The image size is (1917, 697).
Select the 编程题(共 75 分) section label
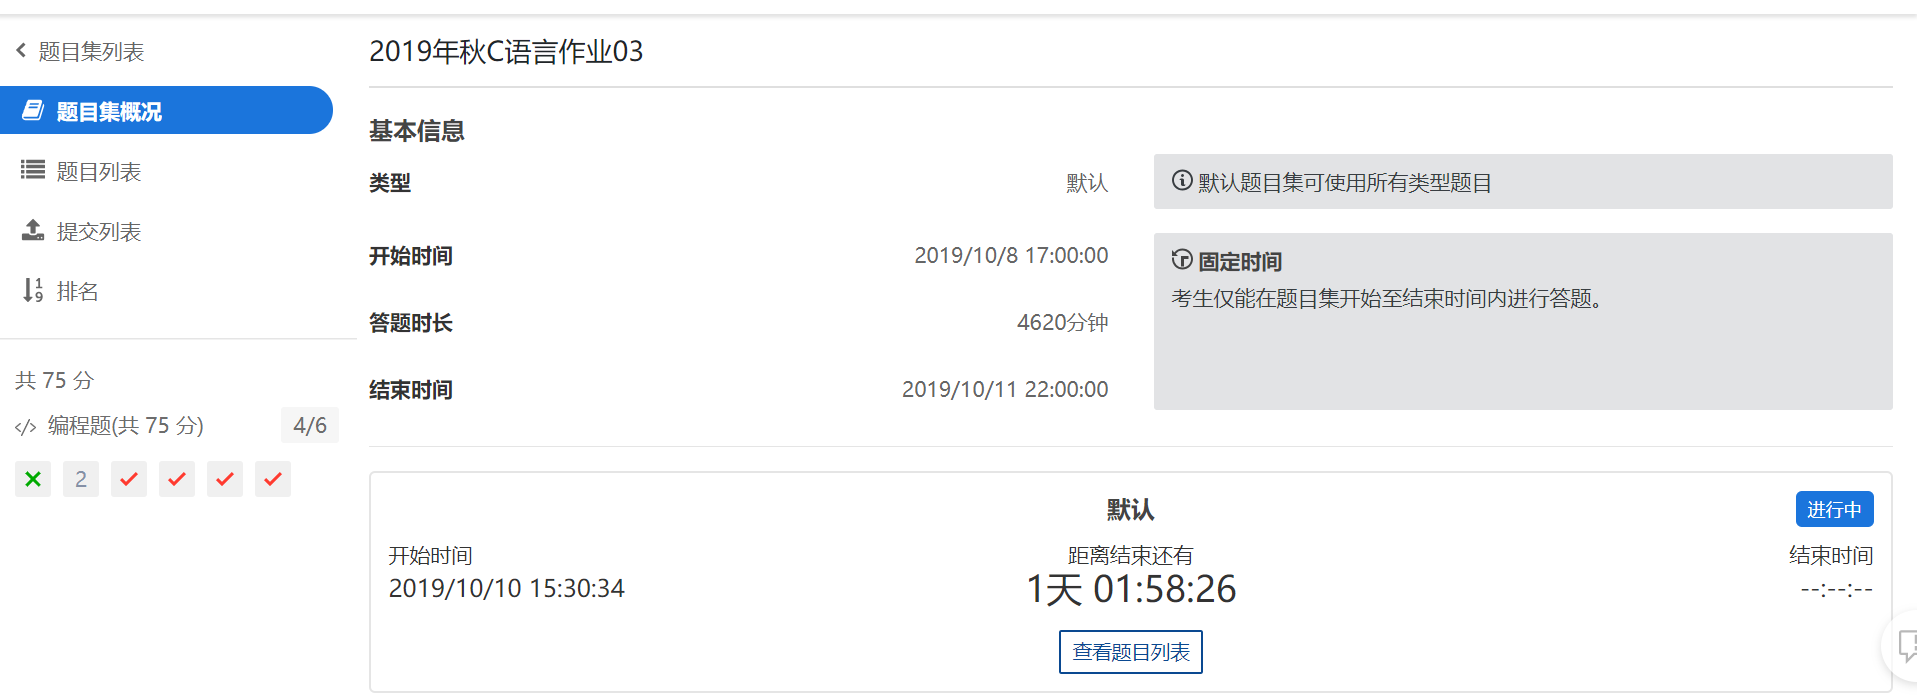click(125, 426)
